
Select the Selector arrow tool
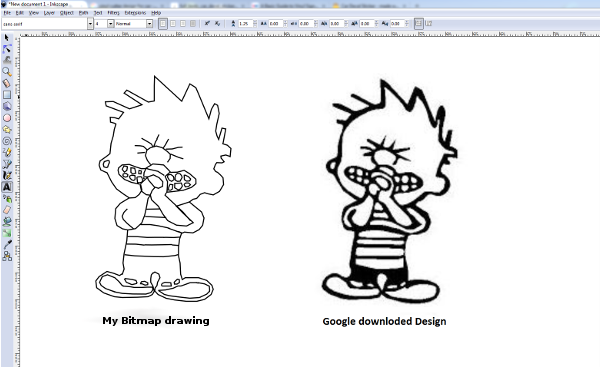7,38
